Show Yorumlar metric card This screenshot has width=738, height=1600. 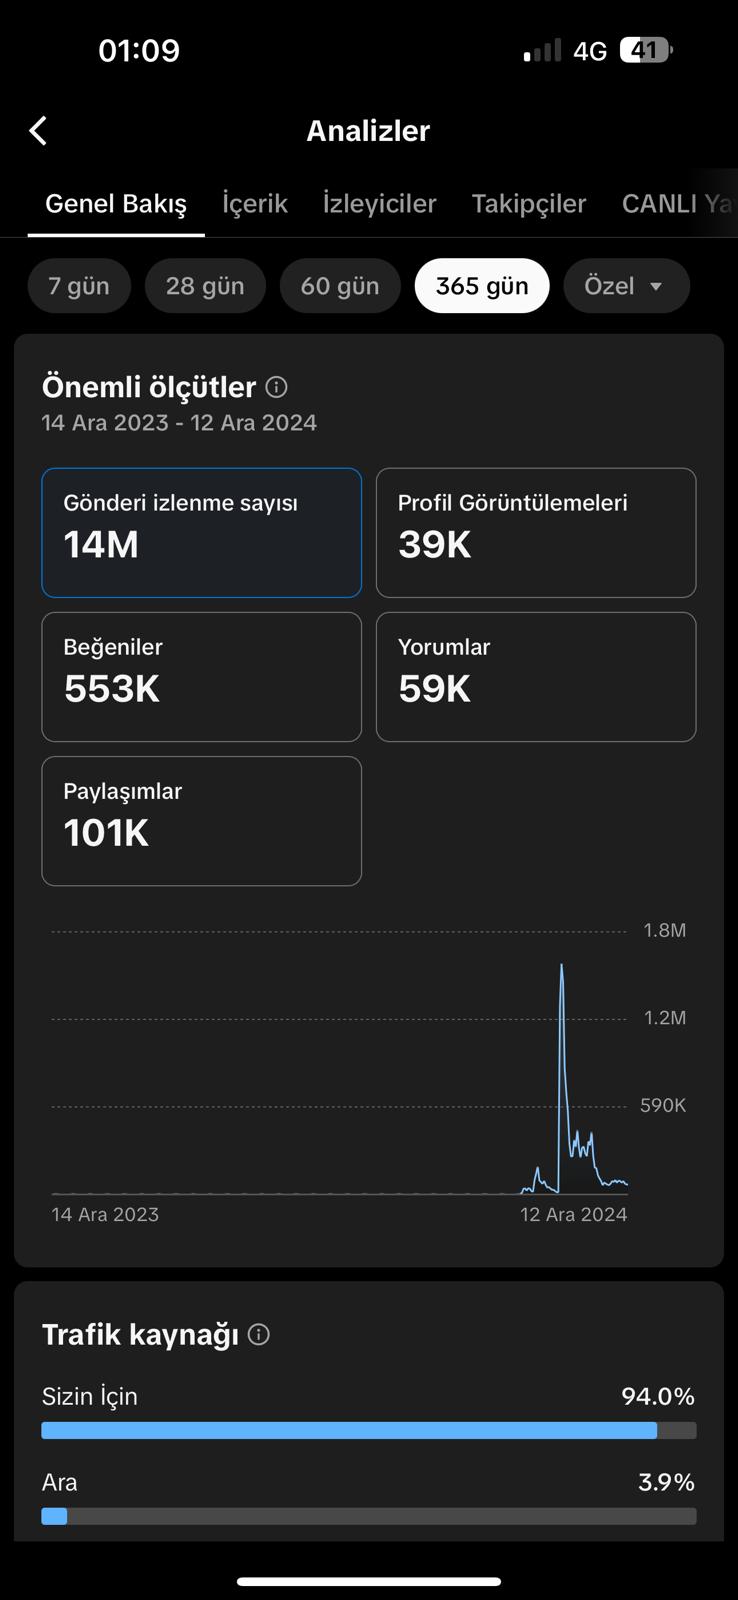pos(536,677)
